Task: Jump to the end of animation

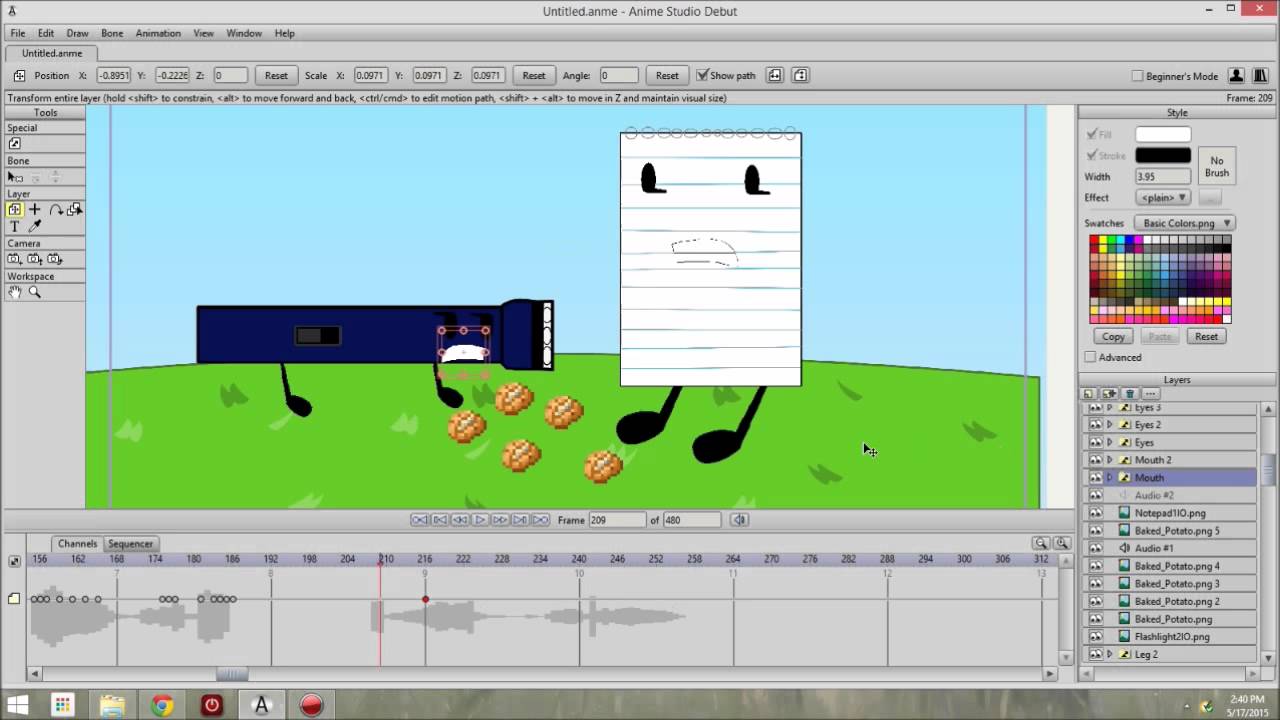Action: [540, 520]
